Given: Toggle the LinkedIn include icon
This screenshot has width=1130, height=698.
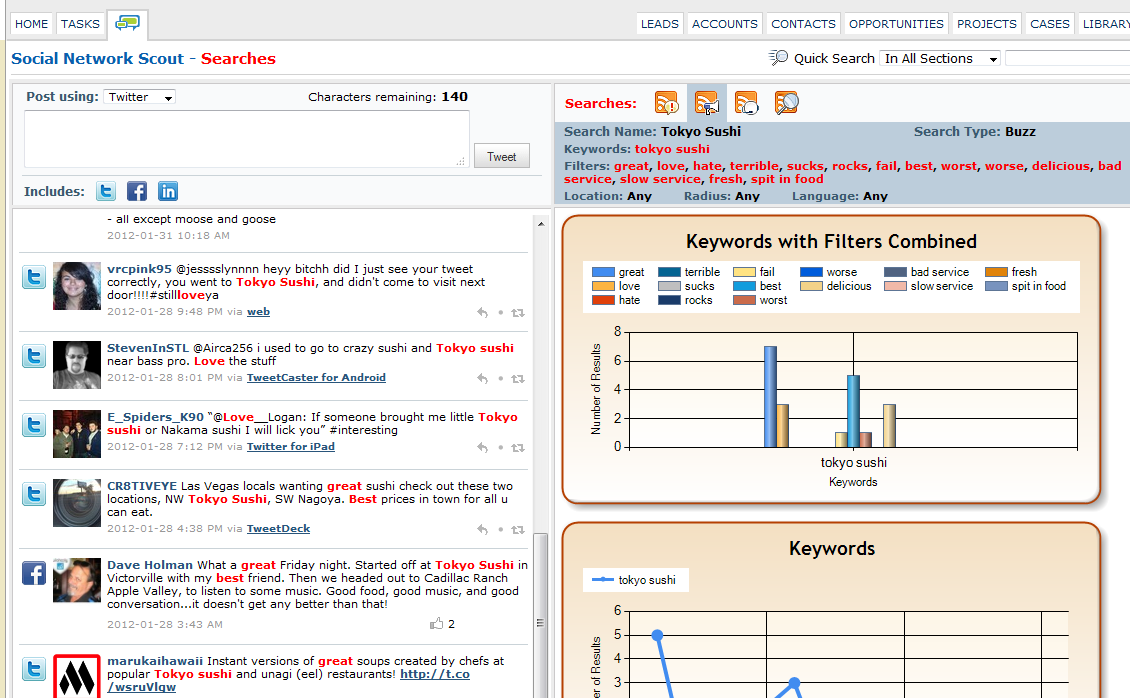Looking at the screenshot, I should click(x=168, y=191).
